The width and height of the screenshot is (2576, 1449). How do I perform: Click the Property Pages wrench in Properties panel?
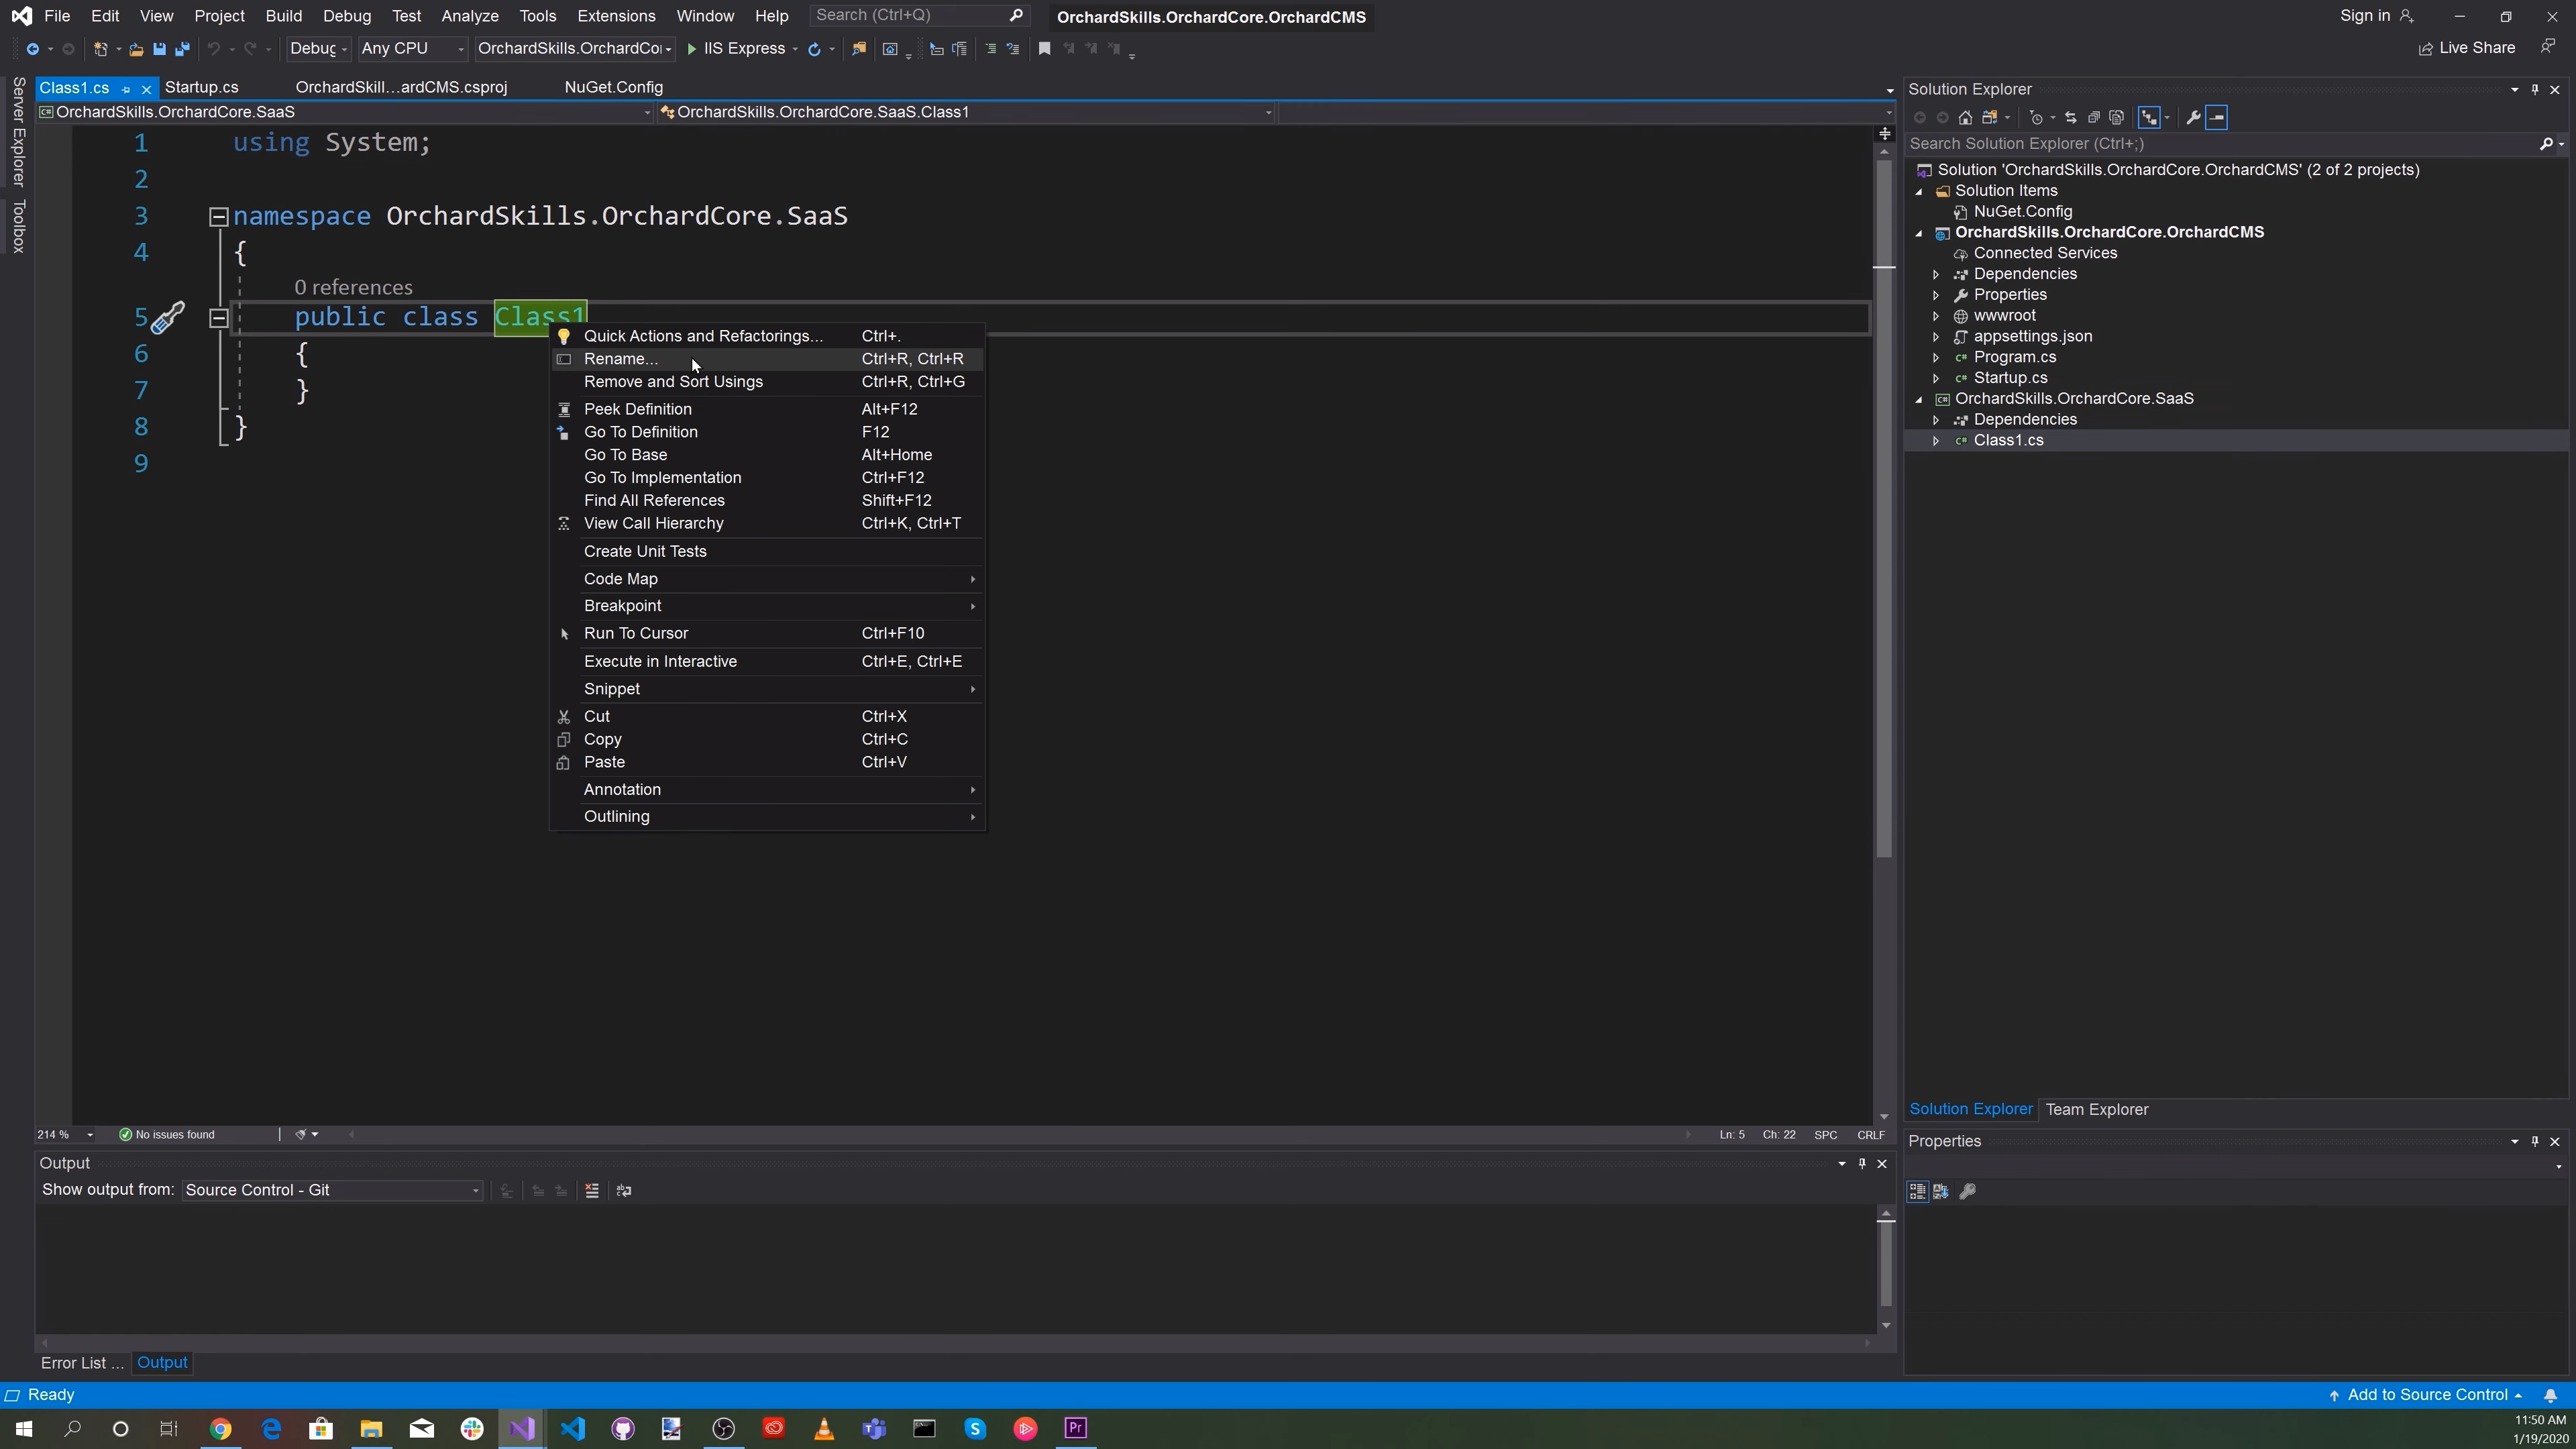pos(1967,1192)
